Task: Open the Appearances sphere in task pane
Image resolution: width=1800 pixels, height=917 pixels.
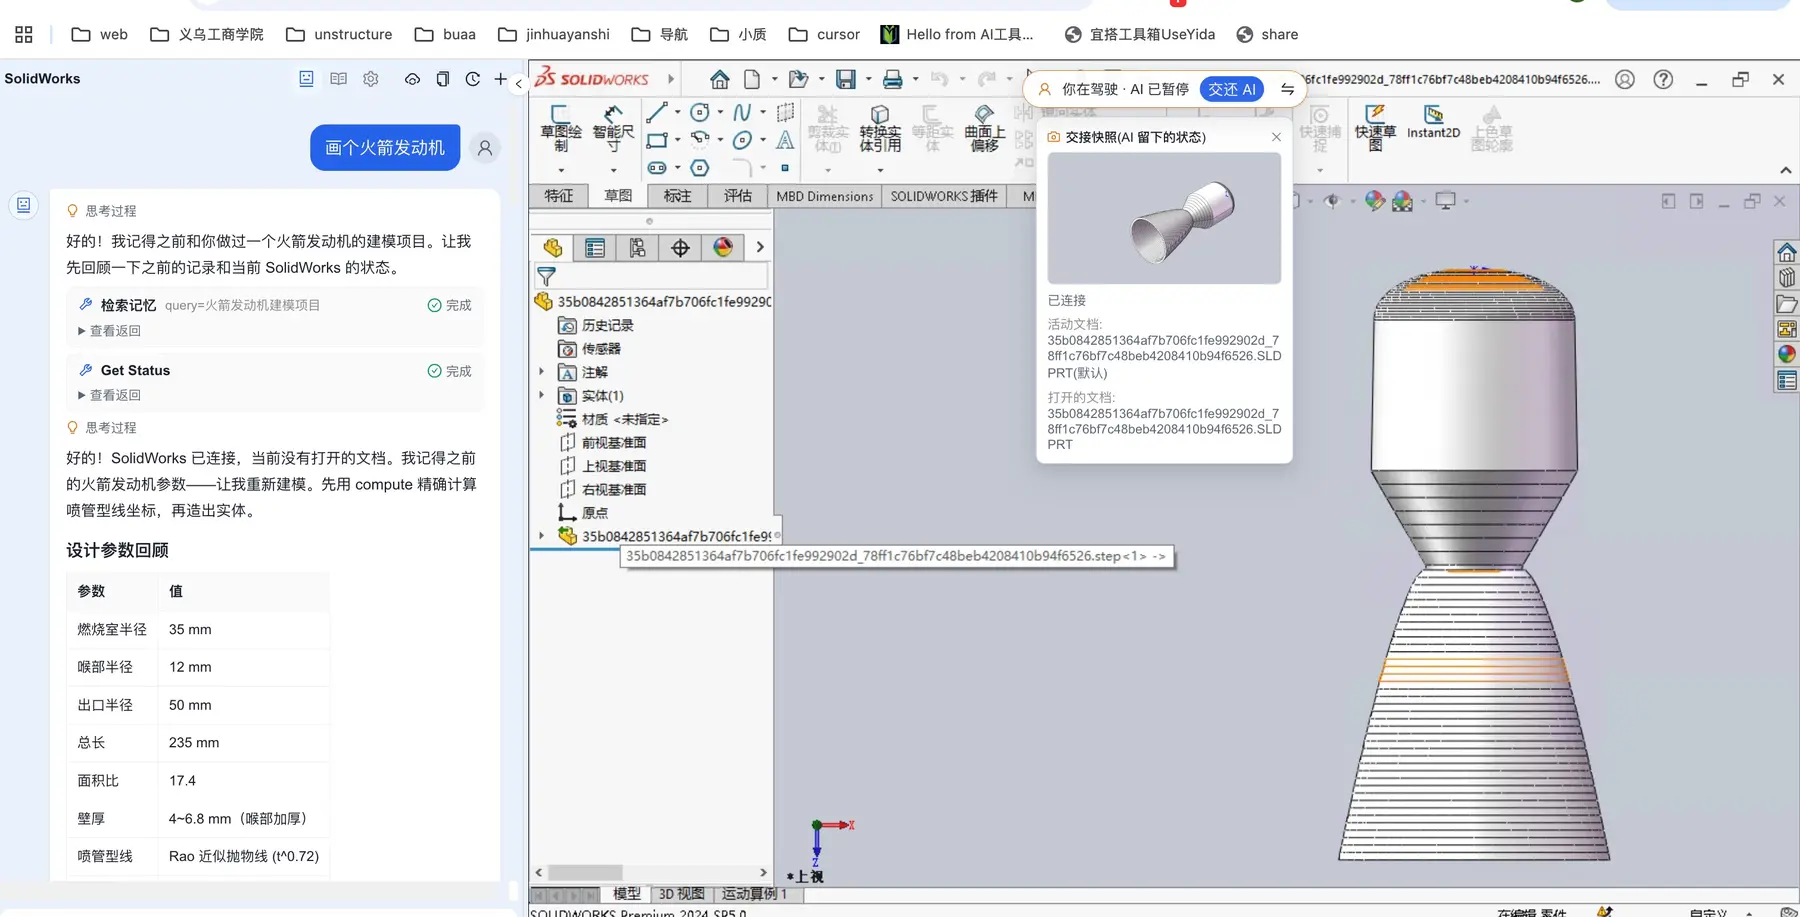Action: pos(1787,354)
